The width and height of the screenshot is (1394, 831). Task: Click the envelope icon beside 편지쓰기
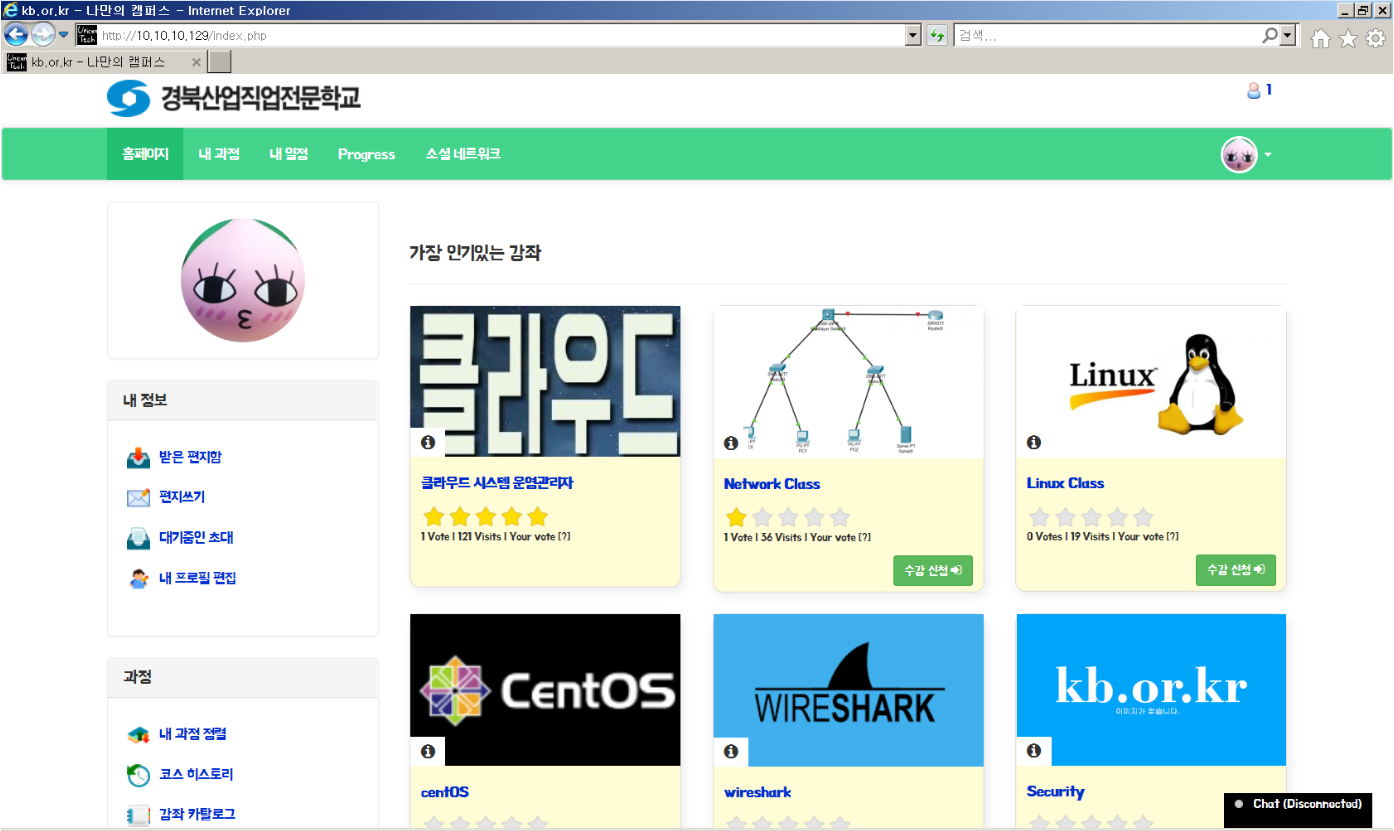point(138,498)
